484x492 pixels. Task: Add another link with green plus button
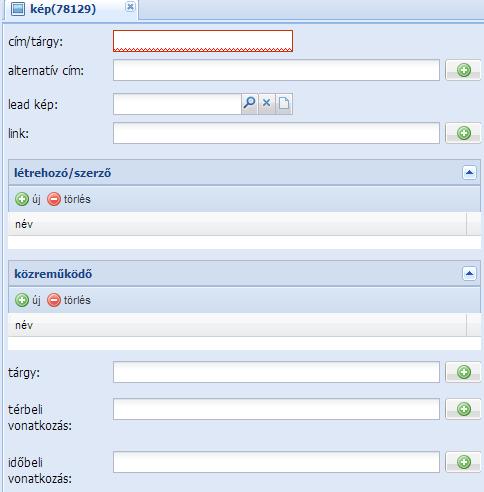point(463,133)
